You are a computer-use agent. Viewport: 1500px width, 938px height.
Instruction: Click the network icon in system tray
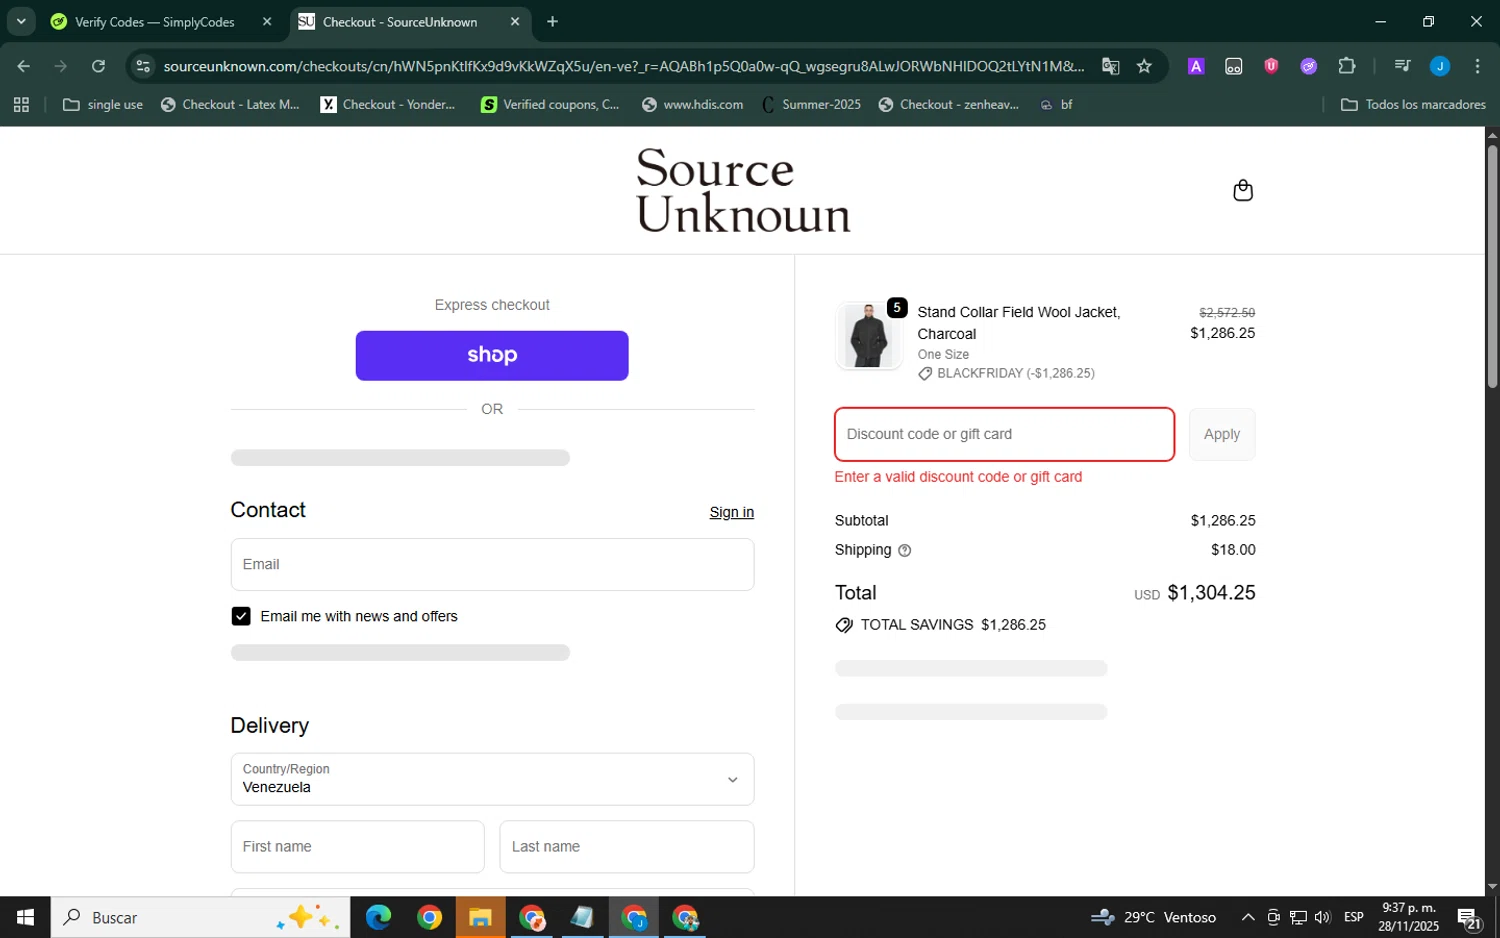tap(1298, 917)
